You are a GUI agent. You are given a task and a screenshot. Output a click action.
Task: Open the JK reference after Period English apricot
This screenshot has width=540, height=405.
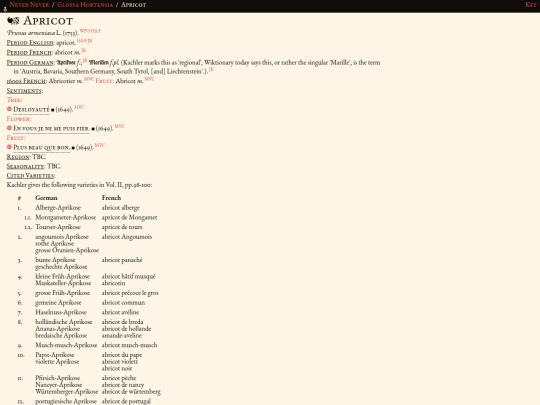click(90, 40)
